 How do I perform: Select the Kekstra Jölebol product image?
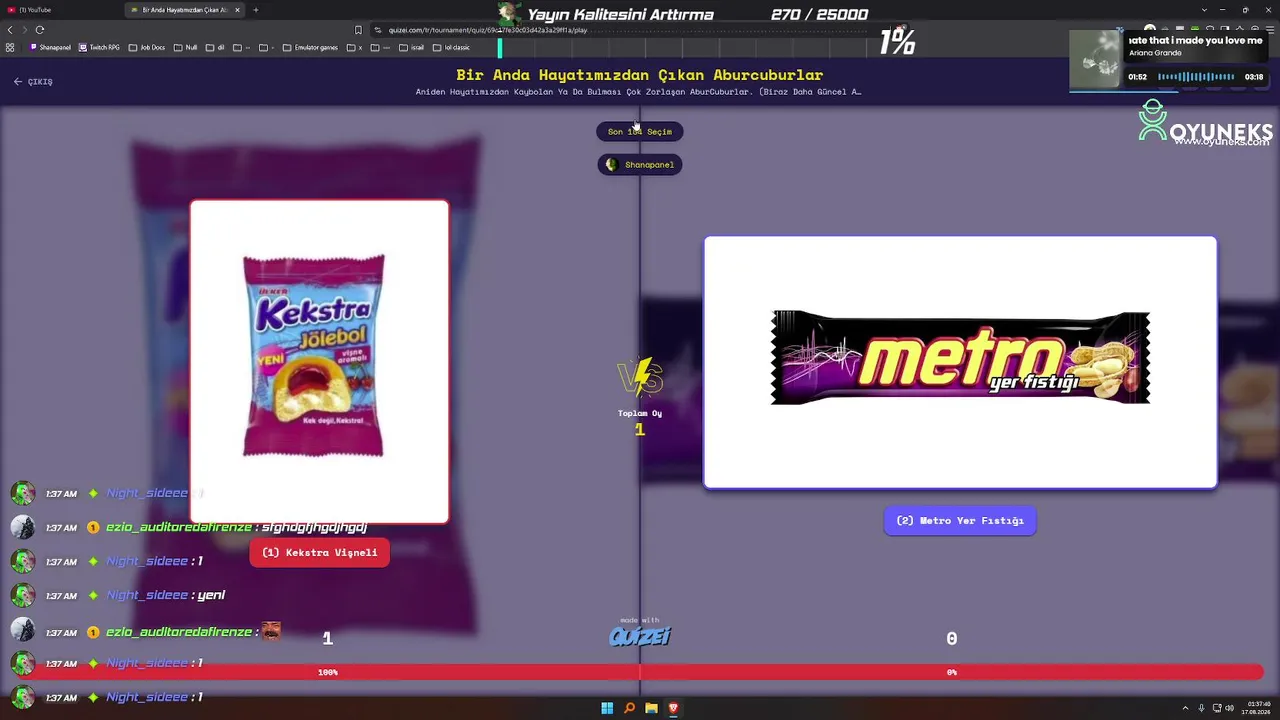click(x=320, y=361)
